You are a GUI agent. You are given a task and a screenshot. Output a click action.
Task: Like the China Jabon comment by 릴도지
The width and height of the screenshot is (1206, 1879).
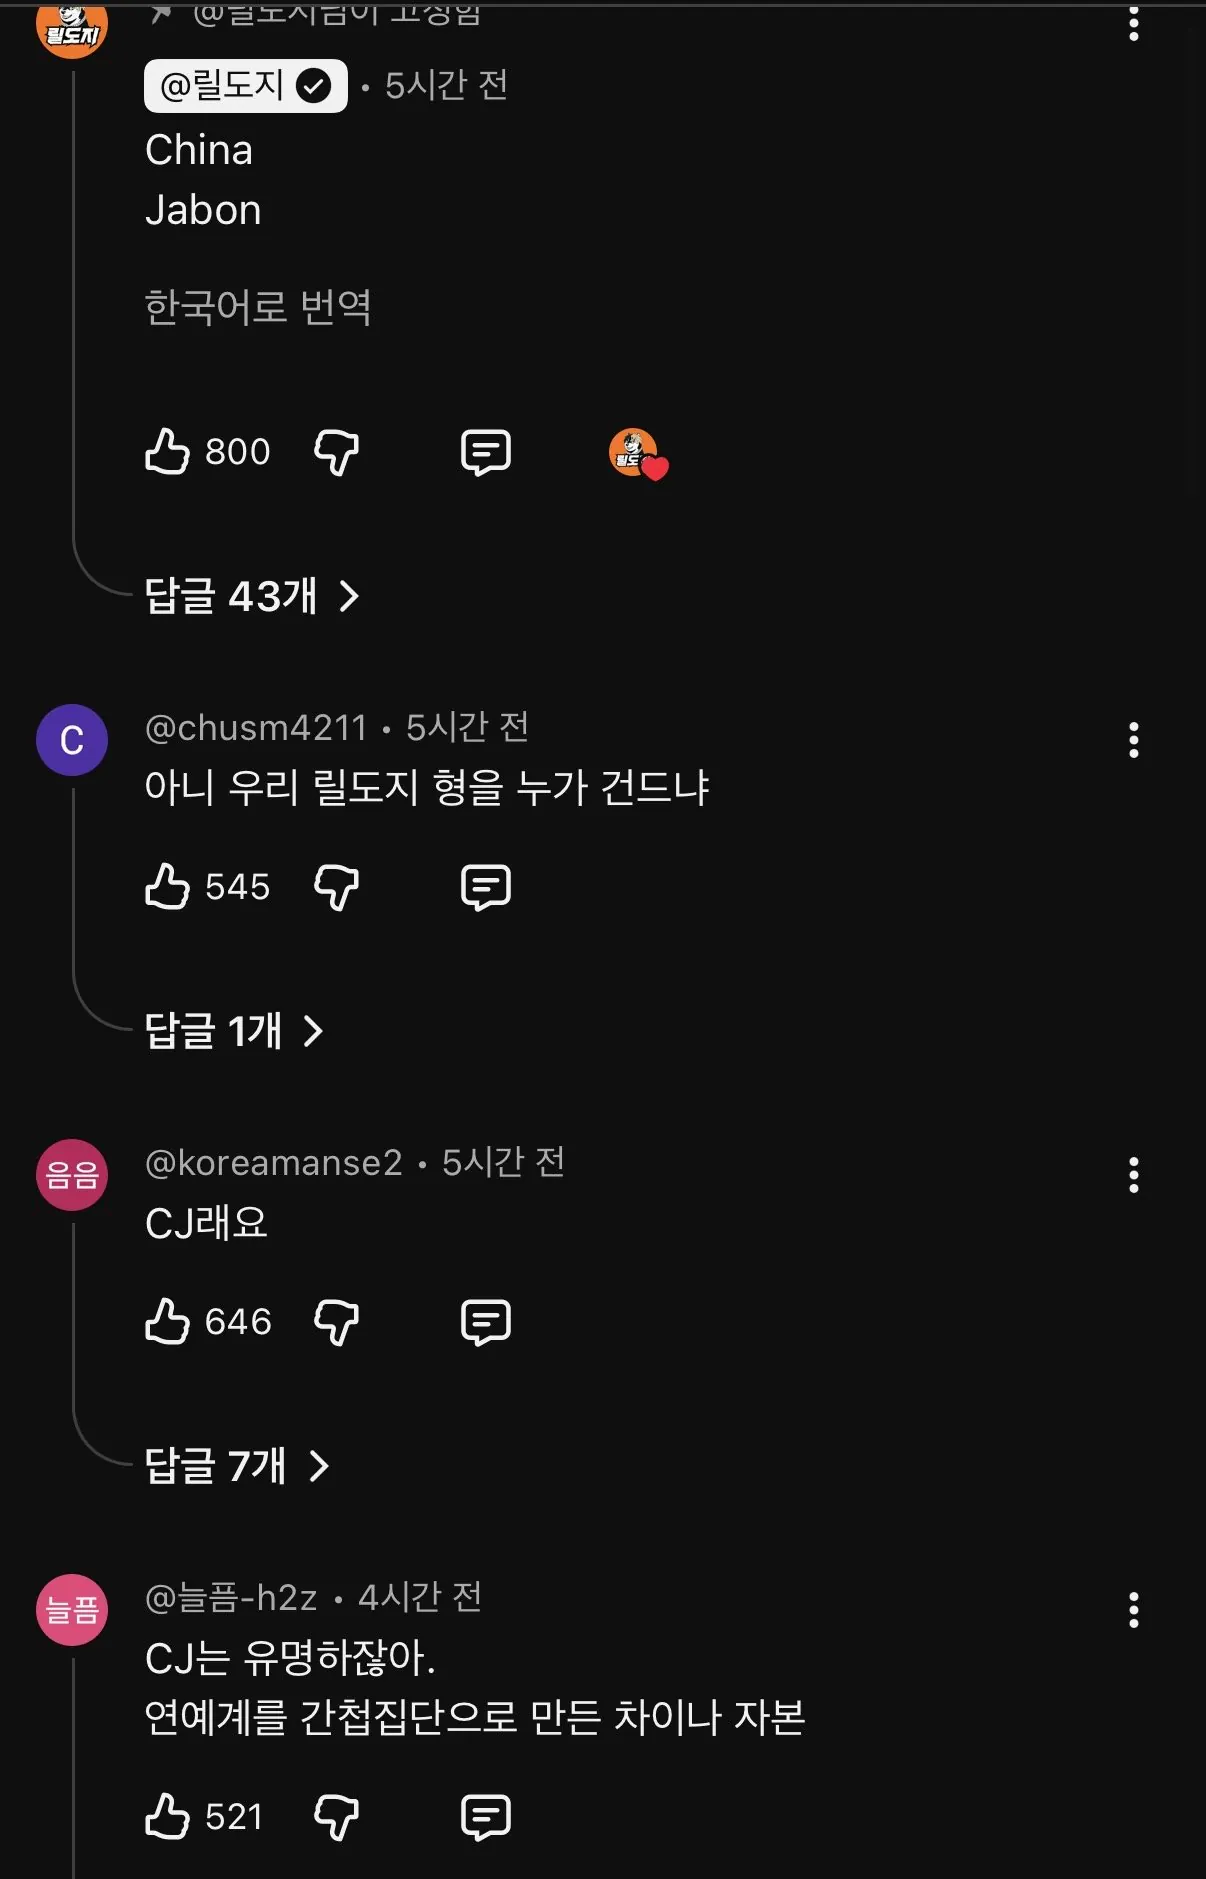tap(168, 452)
